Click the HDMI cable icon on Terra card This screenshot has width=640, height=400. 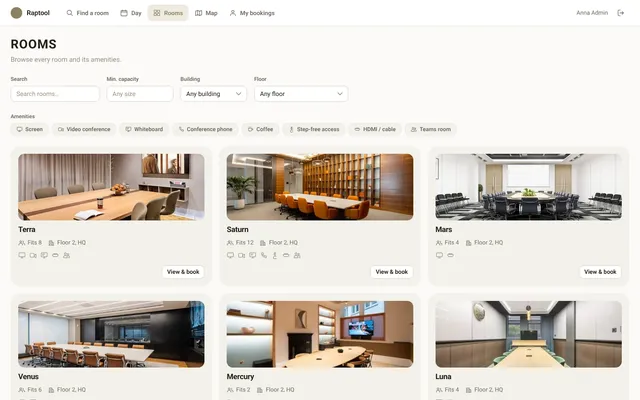tap(55, 256)
